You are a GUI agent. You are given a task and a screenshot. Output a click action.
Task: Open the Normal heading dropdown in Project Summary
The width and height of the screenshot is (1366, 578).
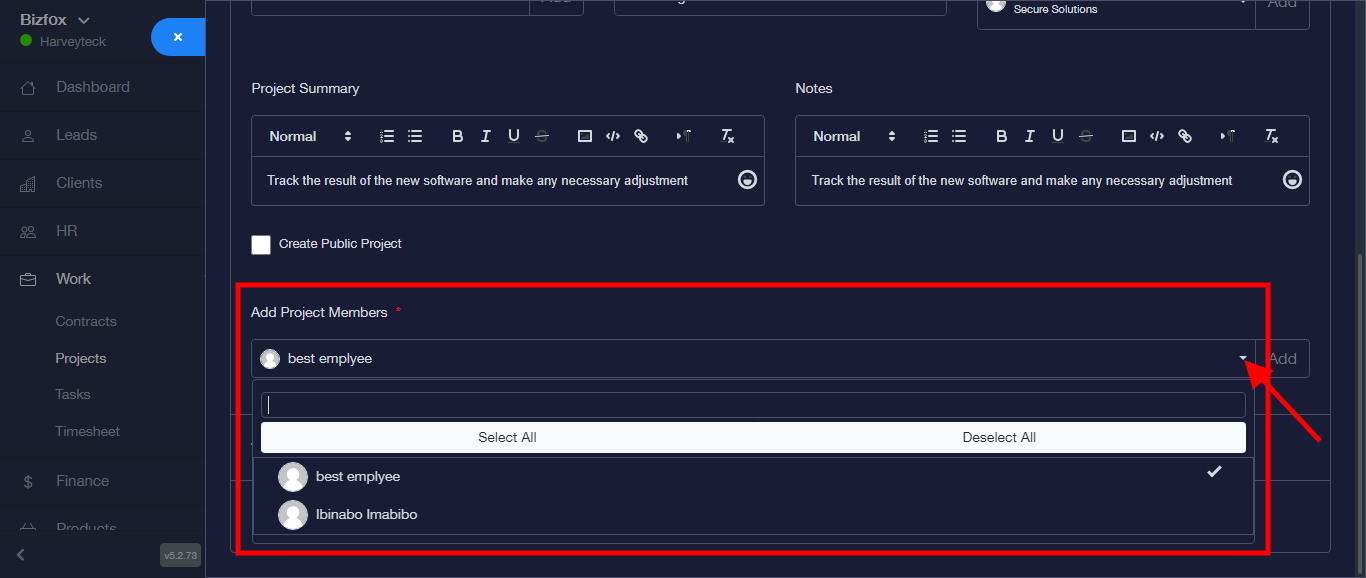tap(310, 136)
